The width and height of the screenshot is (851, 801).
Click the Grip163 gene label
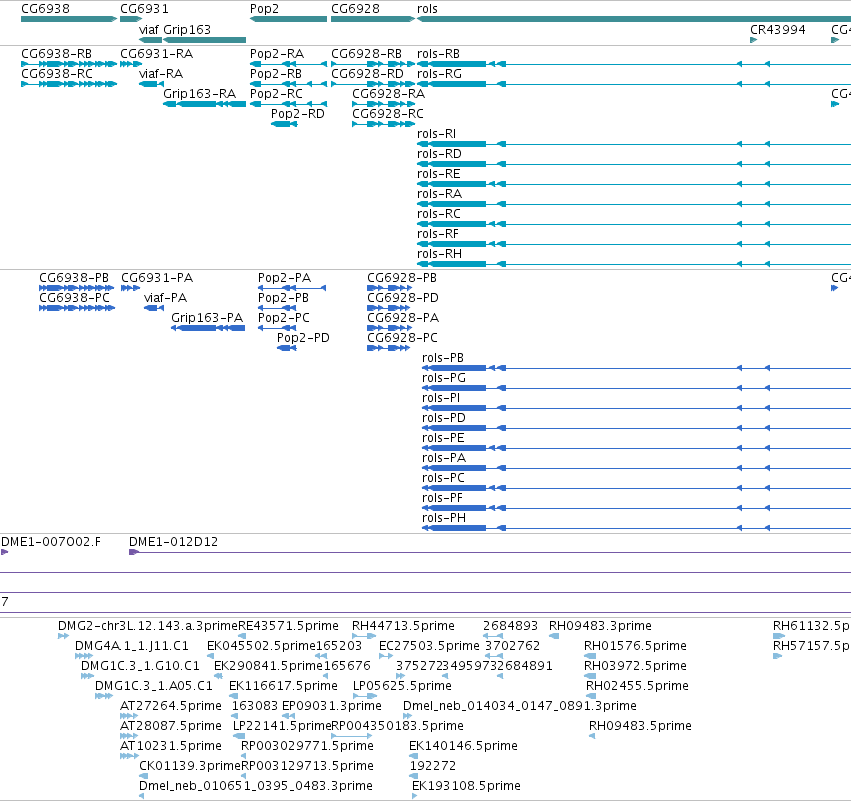click(187, 29)
